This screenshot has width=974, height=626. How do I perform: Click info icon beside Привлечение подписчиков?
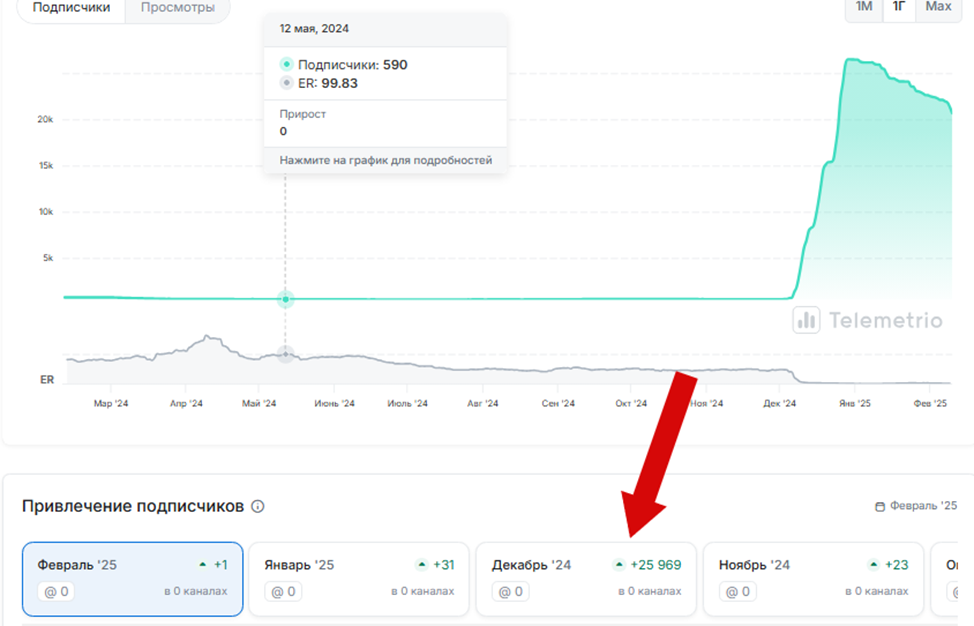[x=258, y=507]
